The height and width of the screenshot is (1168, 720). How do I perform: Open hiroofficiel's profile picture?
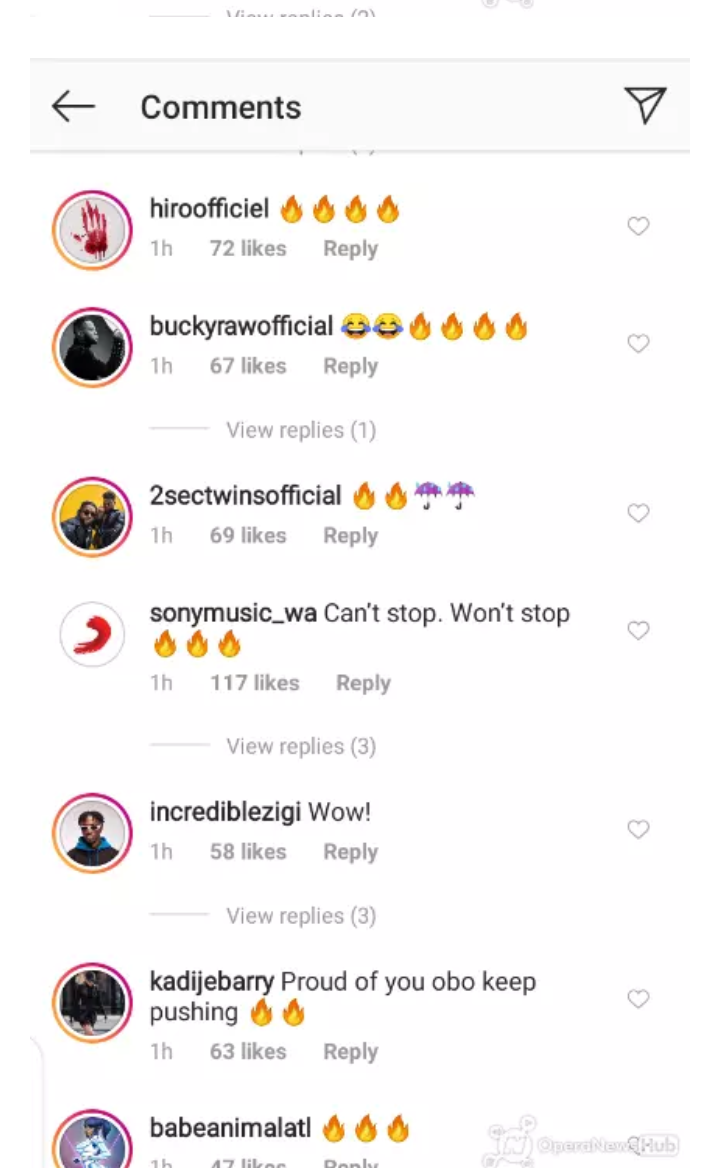click(x=92, y=230)
